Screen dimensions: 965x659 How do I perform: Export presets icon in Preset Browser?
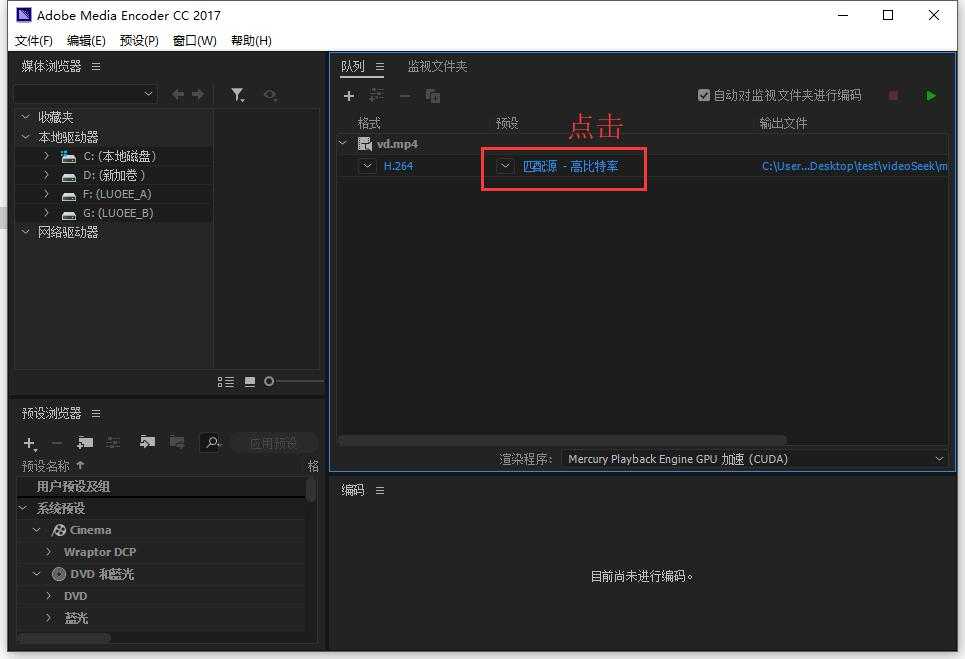[177, 442]
